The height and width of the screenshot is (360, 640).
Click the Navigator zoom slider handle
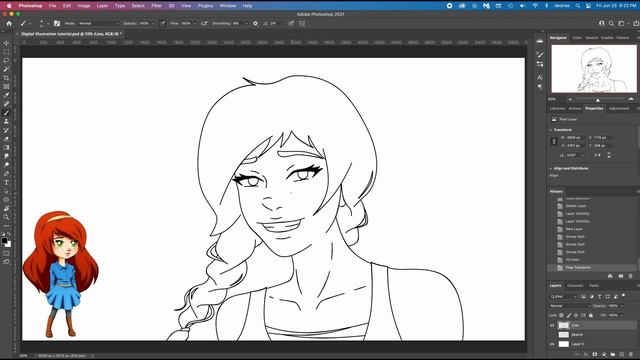598,100
